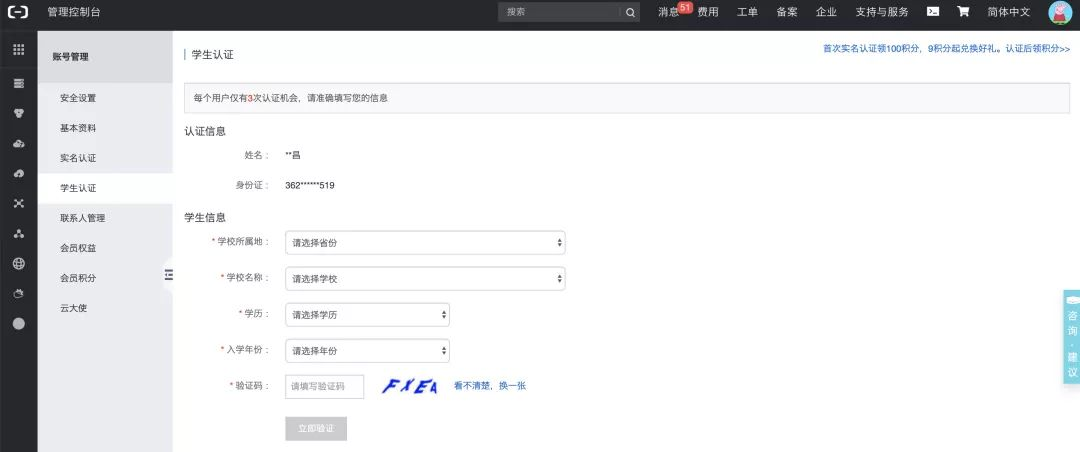1080x452 pixels.
Task: Click the globe icon in sidebar
Action: click(19, 263)
